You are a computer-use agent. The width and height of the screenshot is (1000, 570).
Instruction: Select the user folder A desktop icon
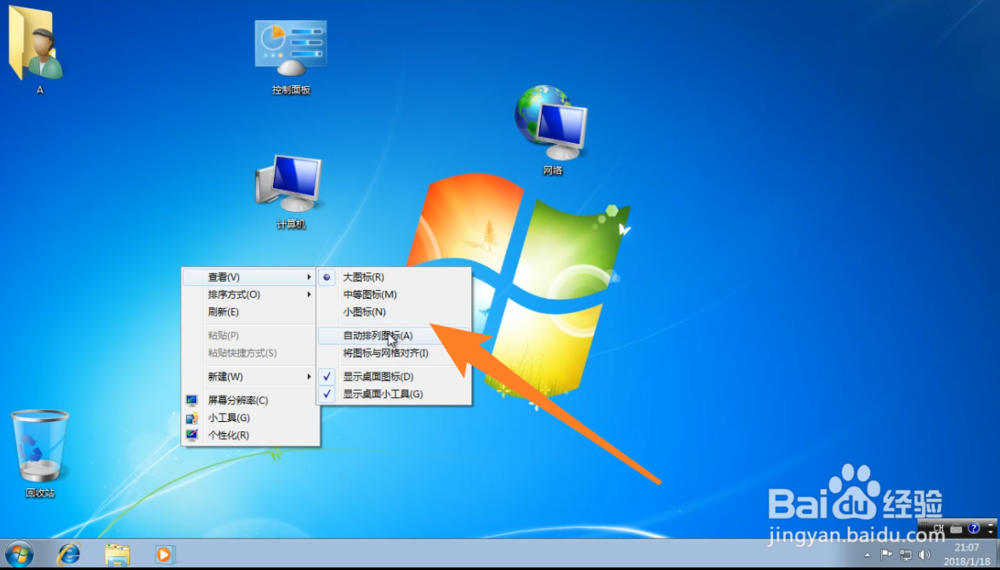pos(37,50)
